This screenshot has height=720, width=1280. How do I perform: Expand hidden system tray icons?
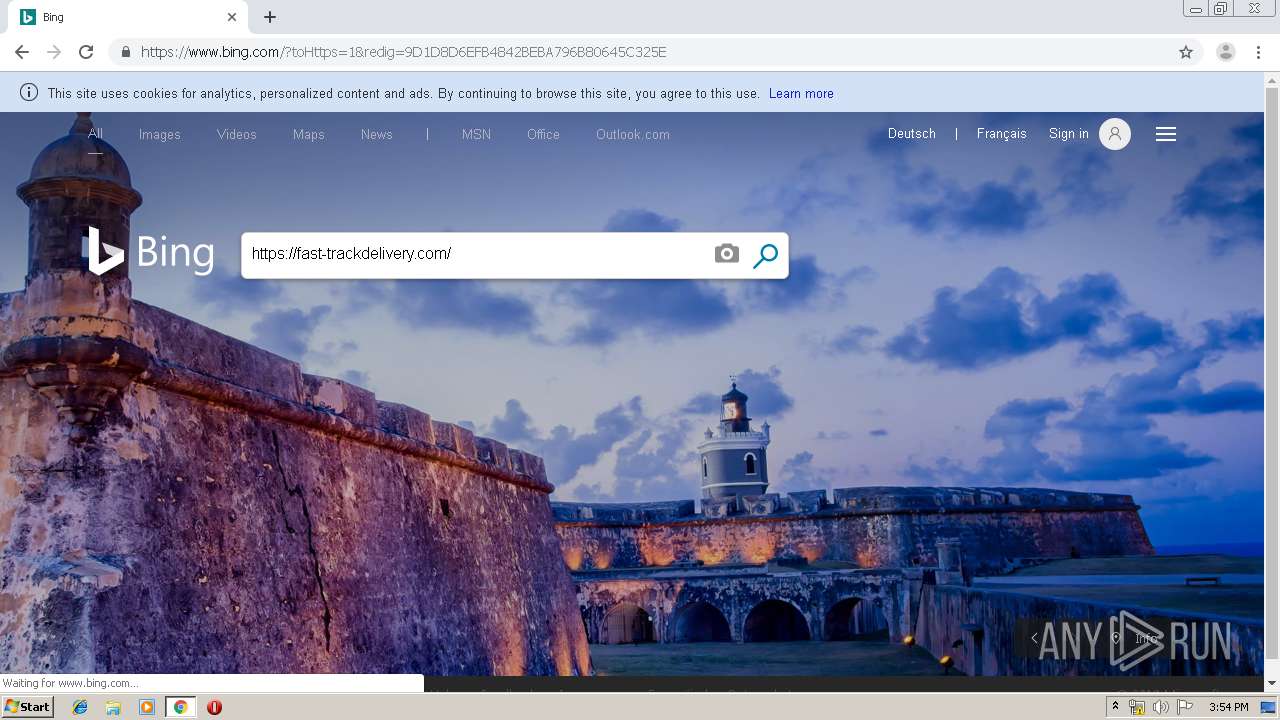(x=1116, y=707)
